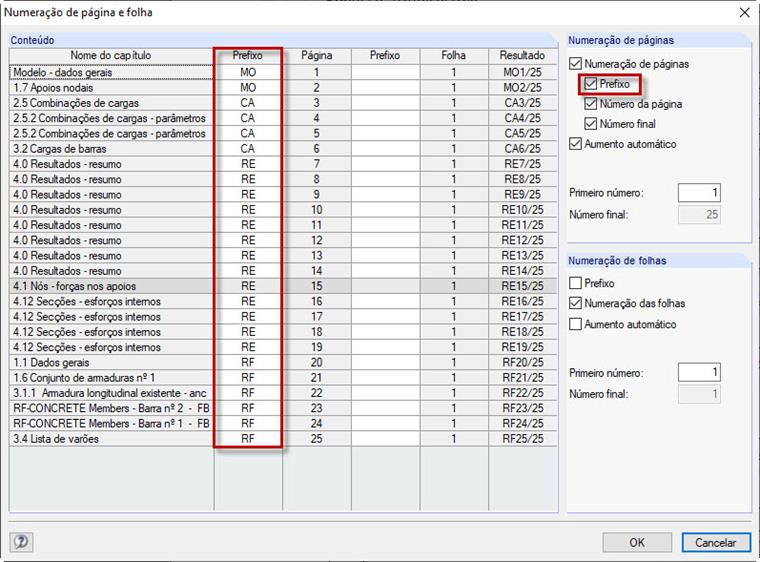Click Nome do capítulo column header
This screenshot has height=562, width=760.
[x=111, y=56]
